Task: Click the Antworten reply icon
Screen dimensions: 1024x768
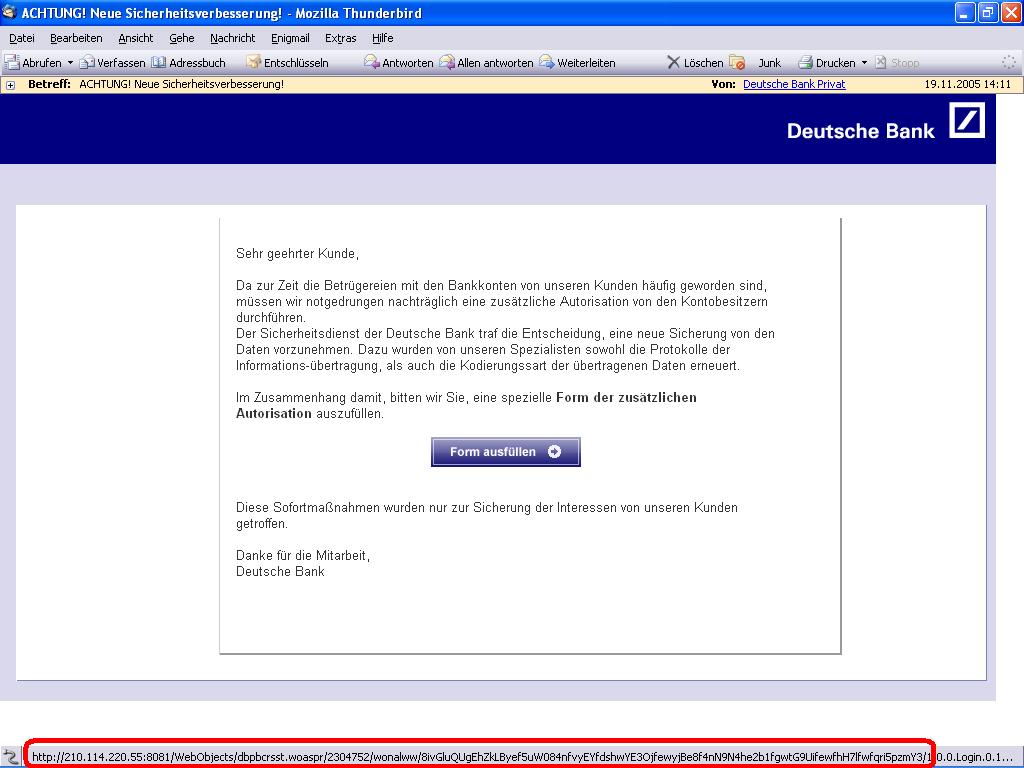Action: coord(372,63)
